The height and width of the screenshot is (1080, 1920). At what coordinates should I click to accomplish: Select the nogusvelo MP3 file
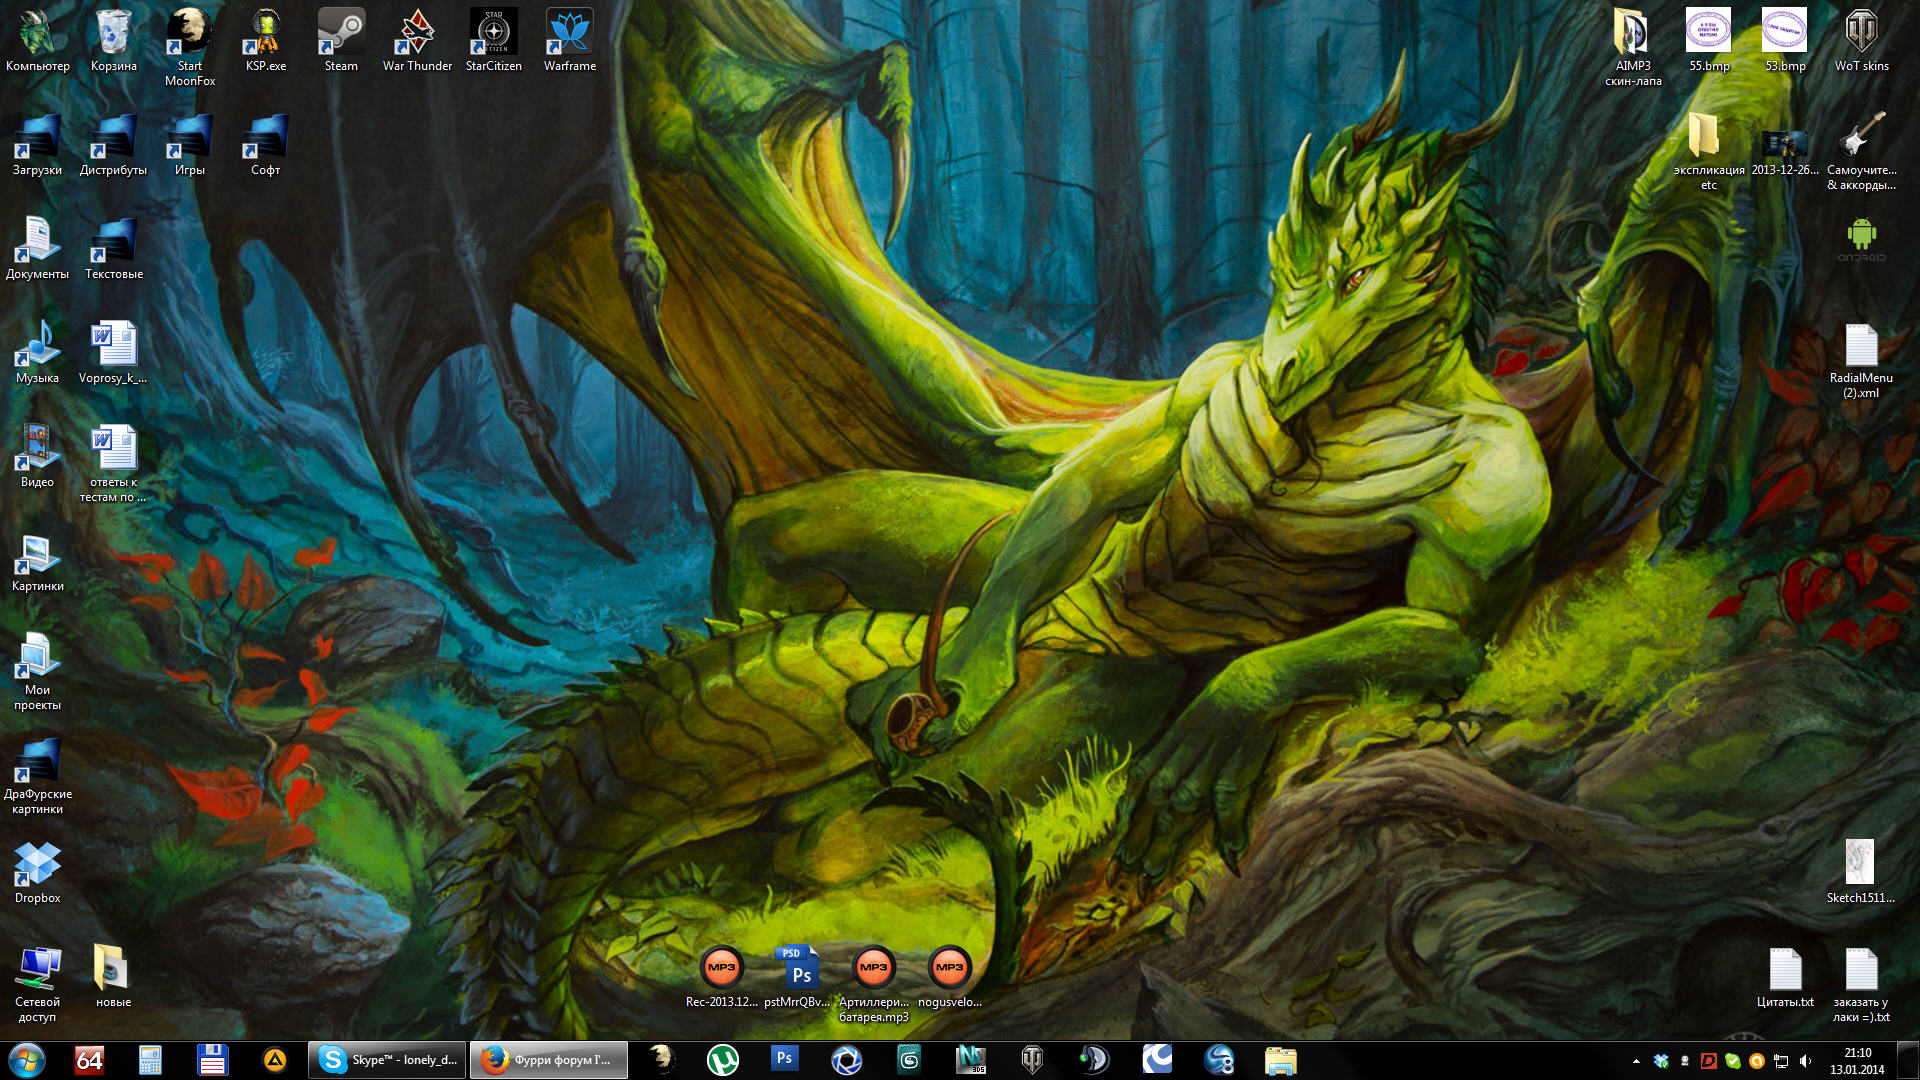coord(950,977)
